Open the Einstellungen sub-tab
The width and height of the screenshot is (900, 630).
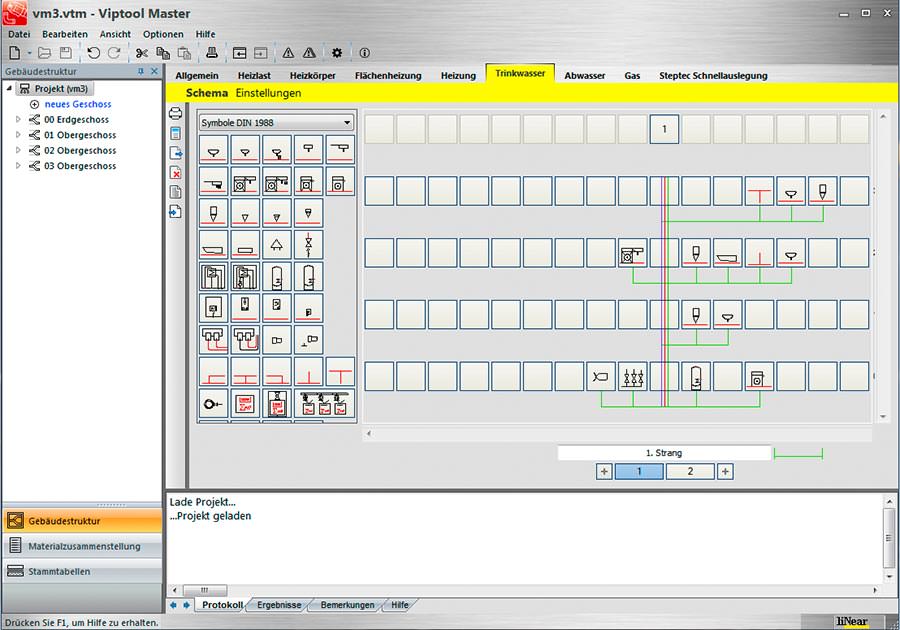click(268, 93)
